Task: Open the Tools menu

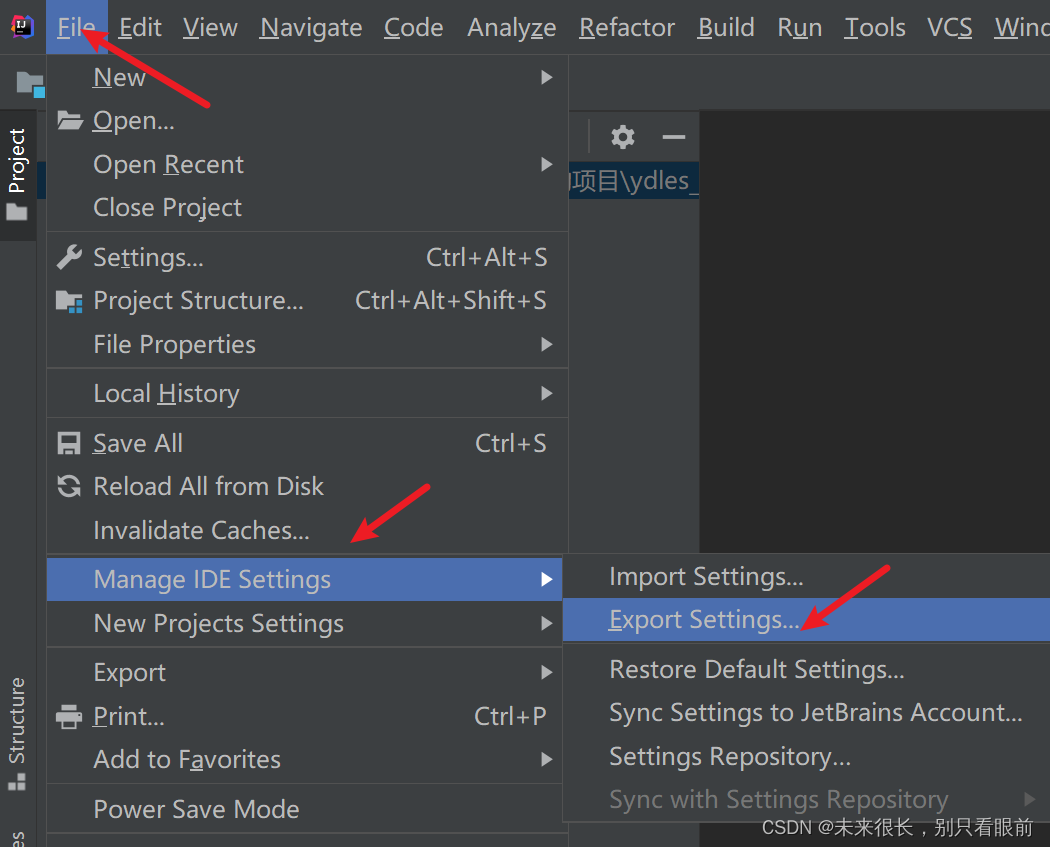Action: [x=875, y=27]
